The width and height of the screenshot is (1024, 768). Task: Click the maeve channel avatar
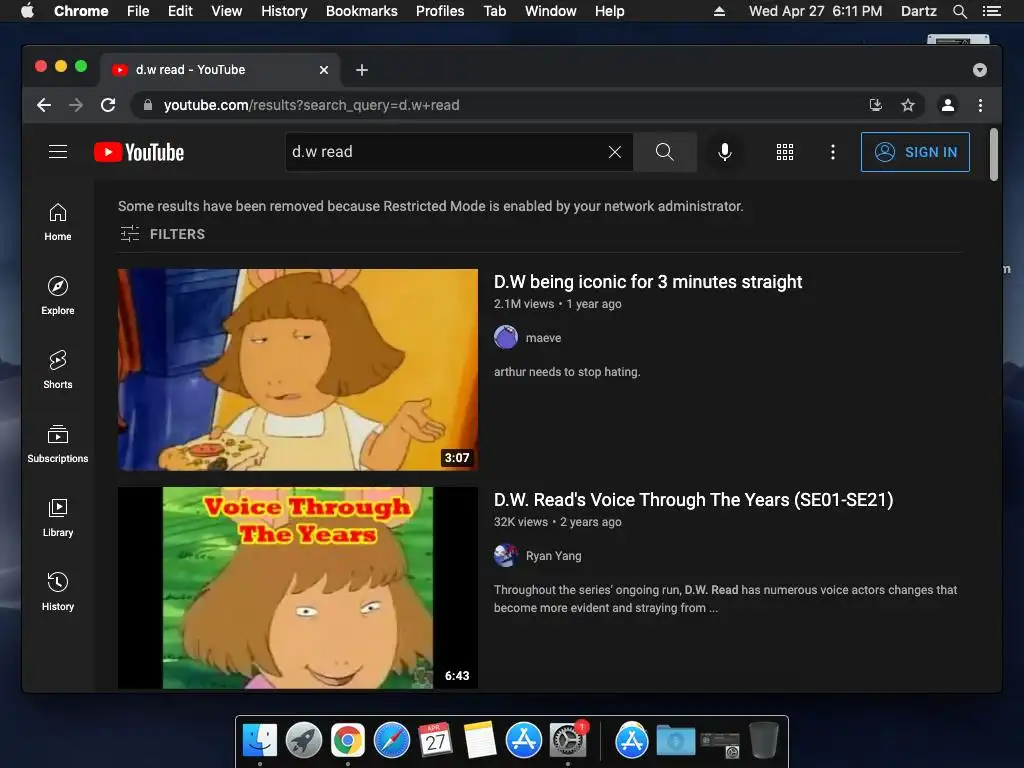coord(505,338)
